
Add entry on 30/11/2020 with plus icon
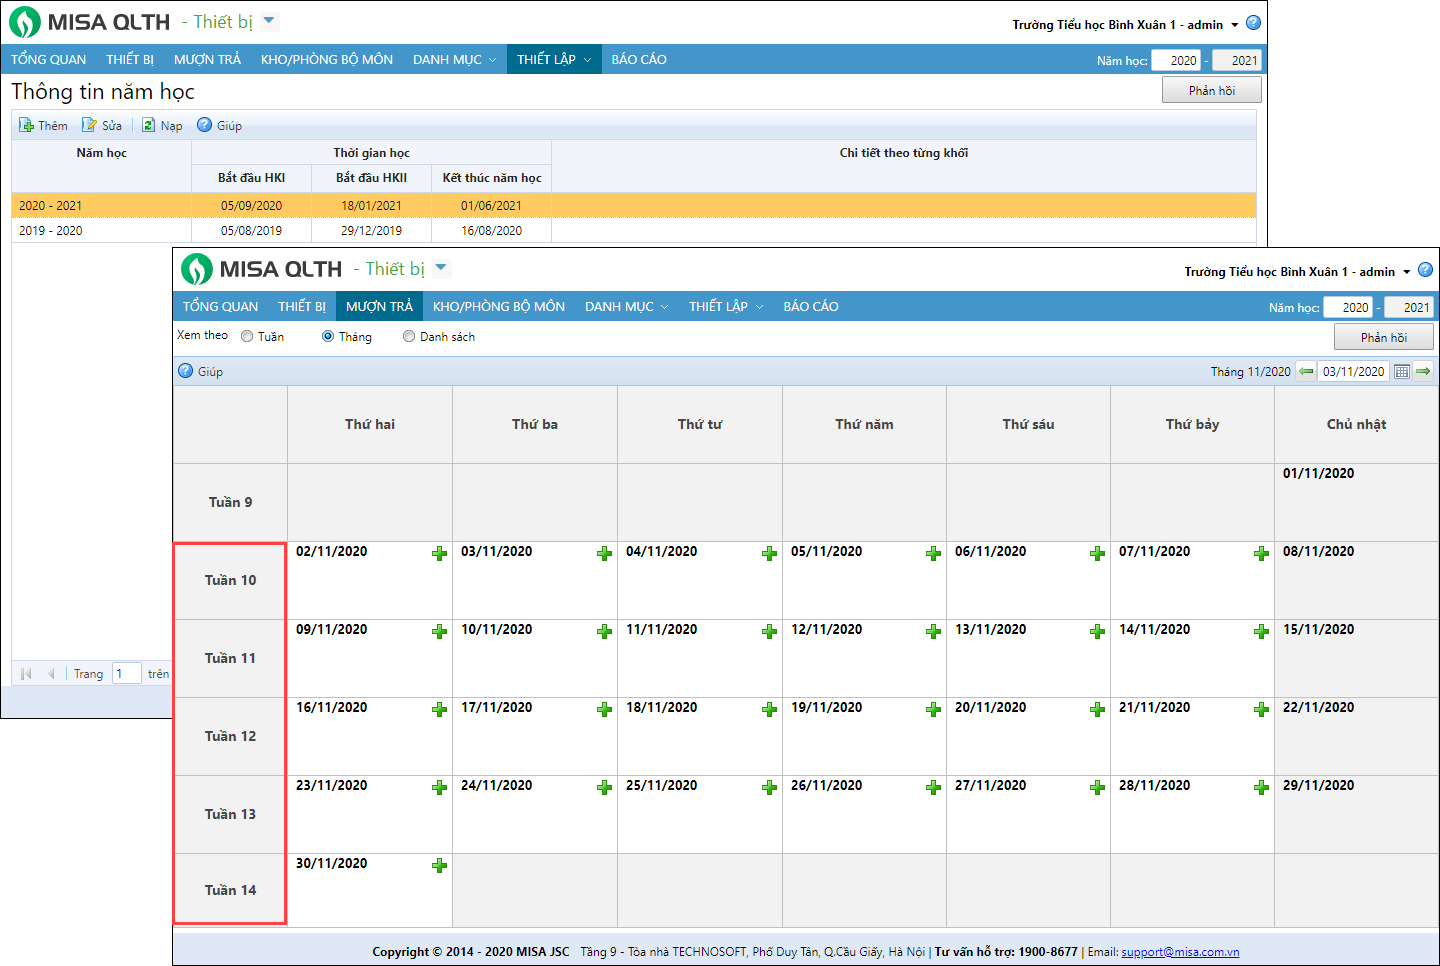[439, 866]
